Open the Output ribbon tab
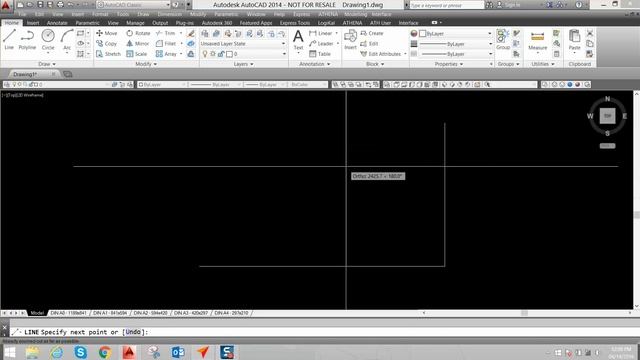This screenshot has height=360, width=640. click(x=160, y=23)
